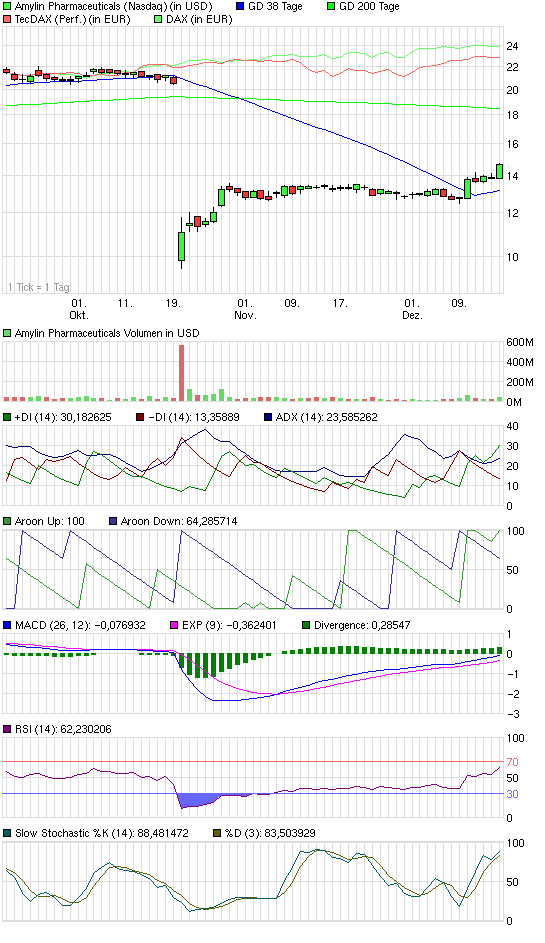
Task: Click the olive %D (3) legend swatch
Action: coord(218,834)
